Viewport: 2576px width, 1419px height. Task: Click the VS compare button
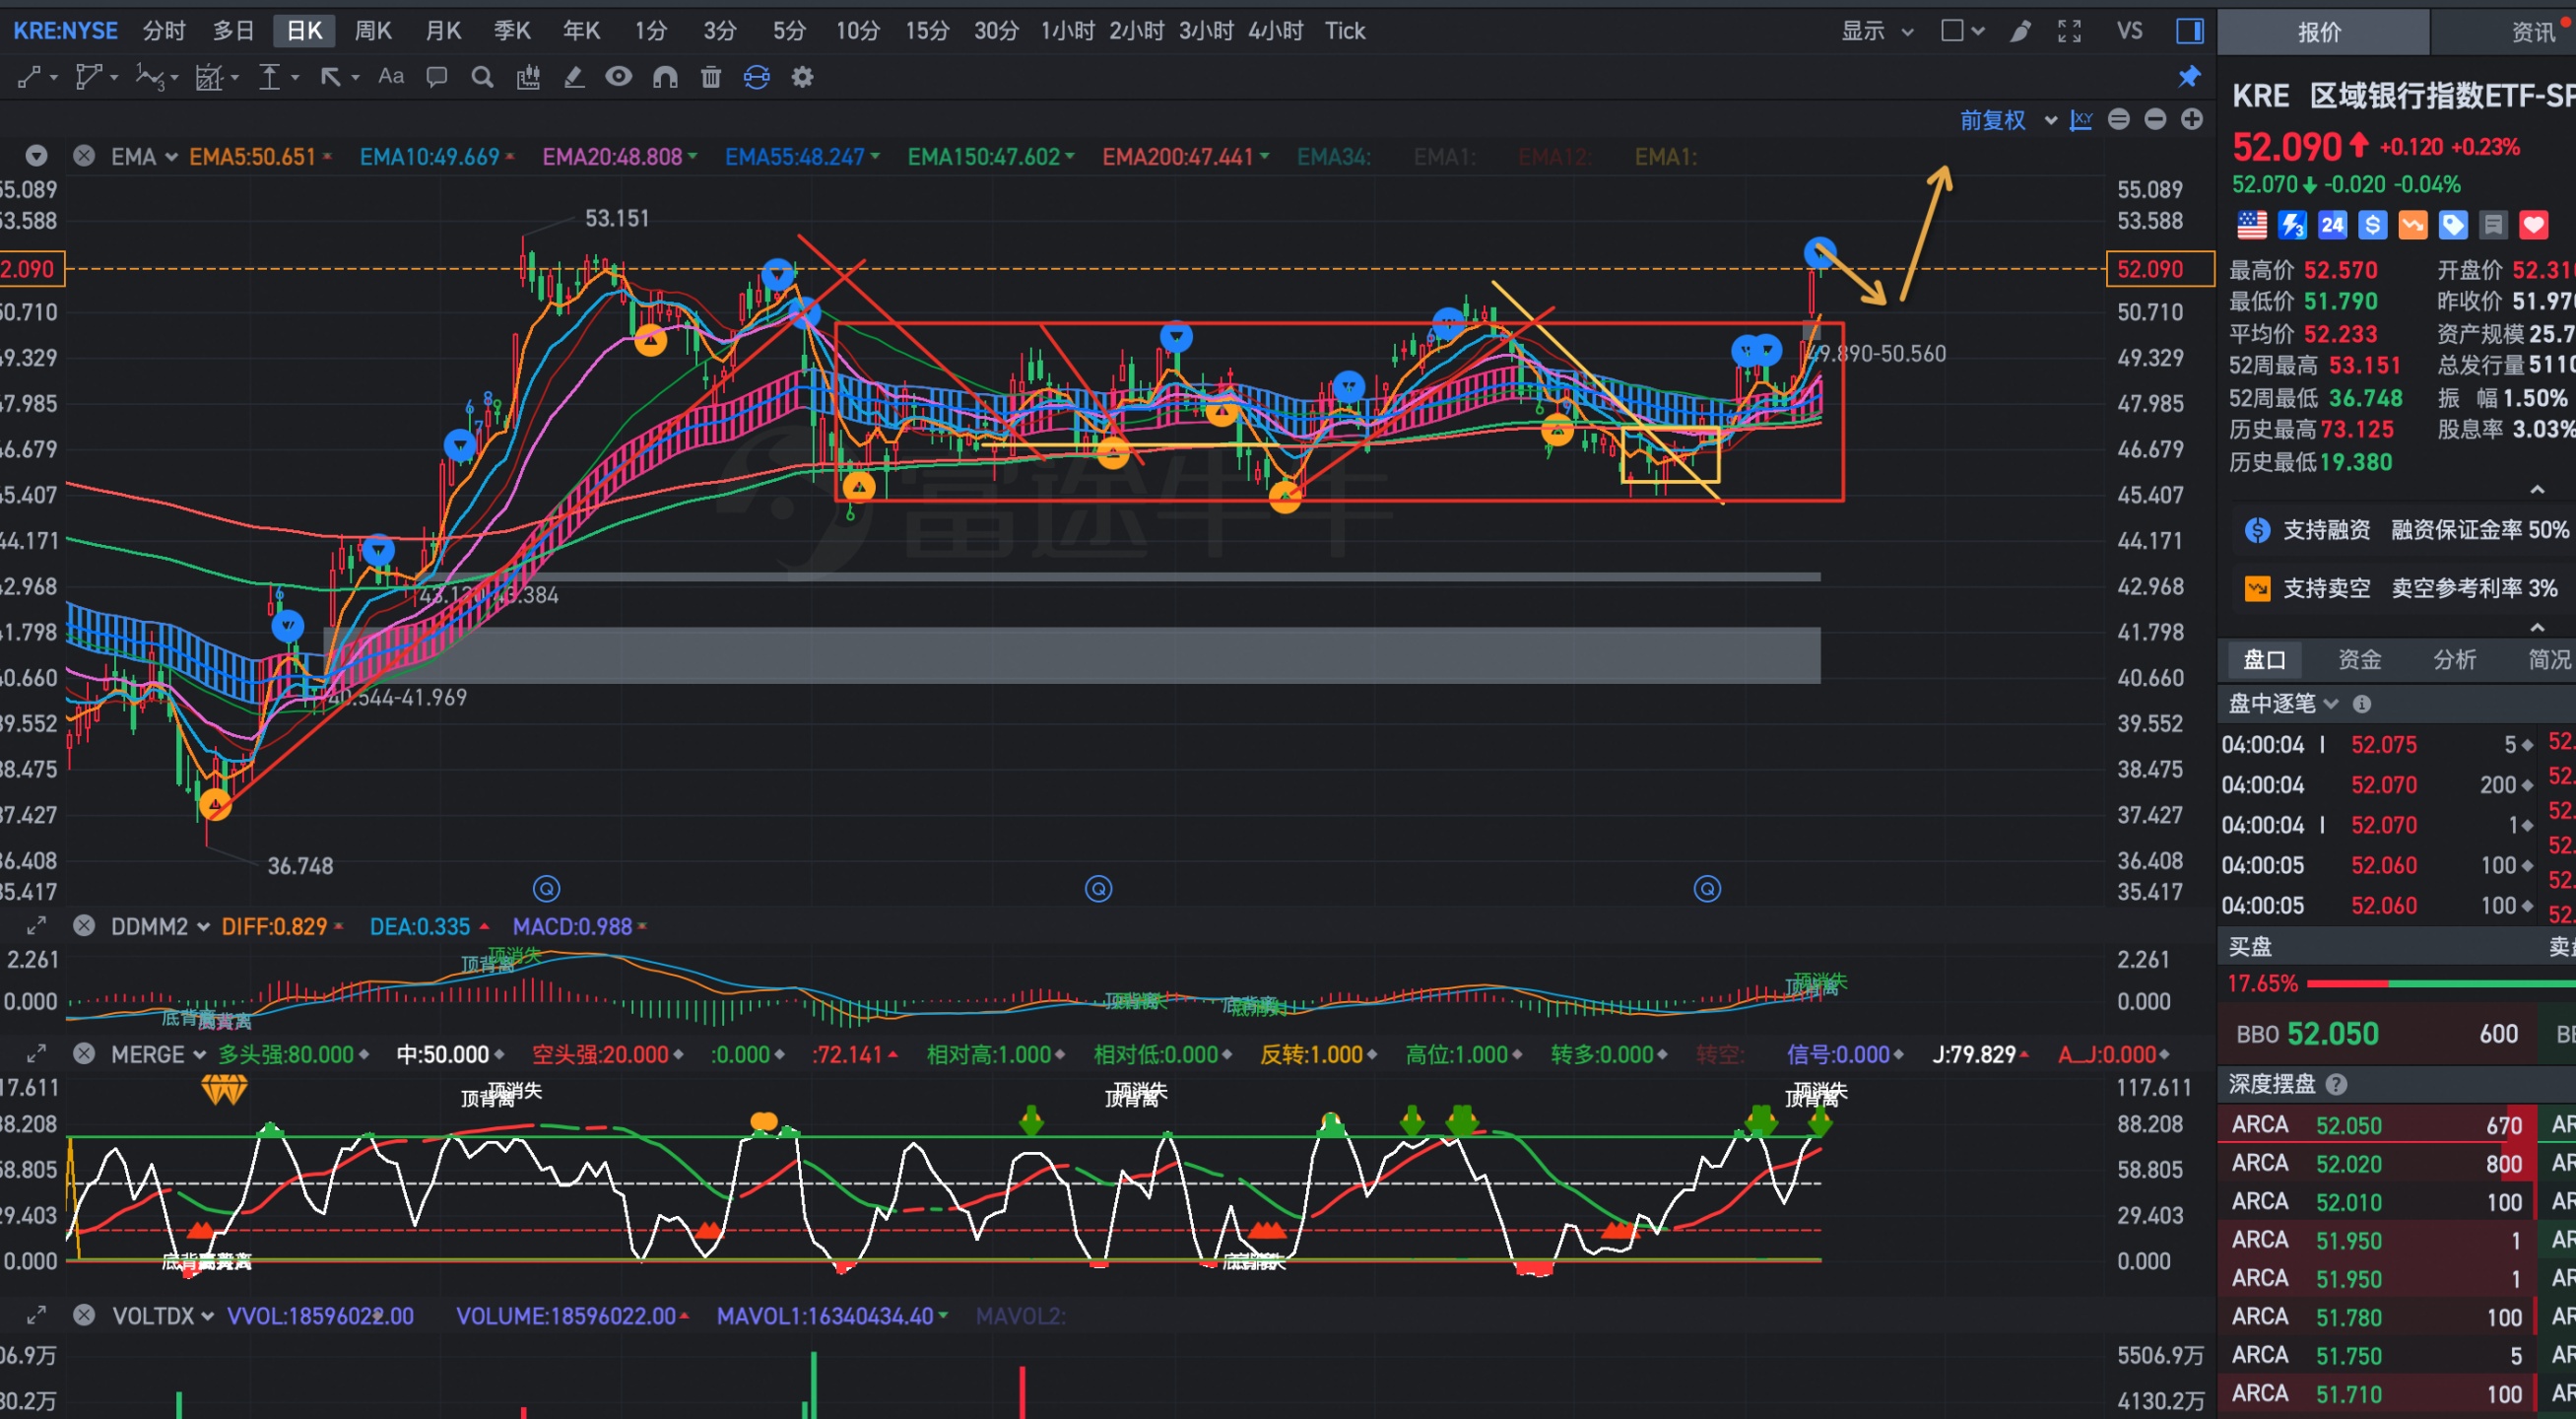point(2129,31)
